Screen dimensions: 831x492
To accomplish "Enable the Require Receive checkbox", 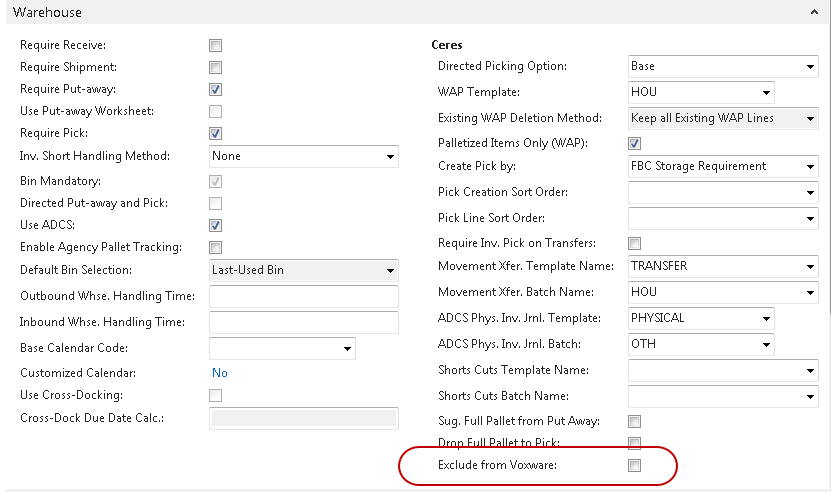I will [x=215, y=46].
